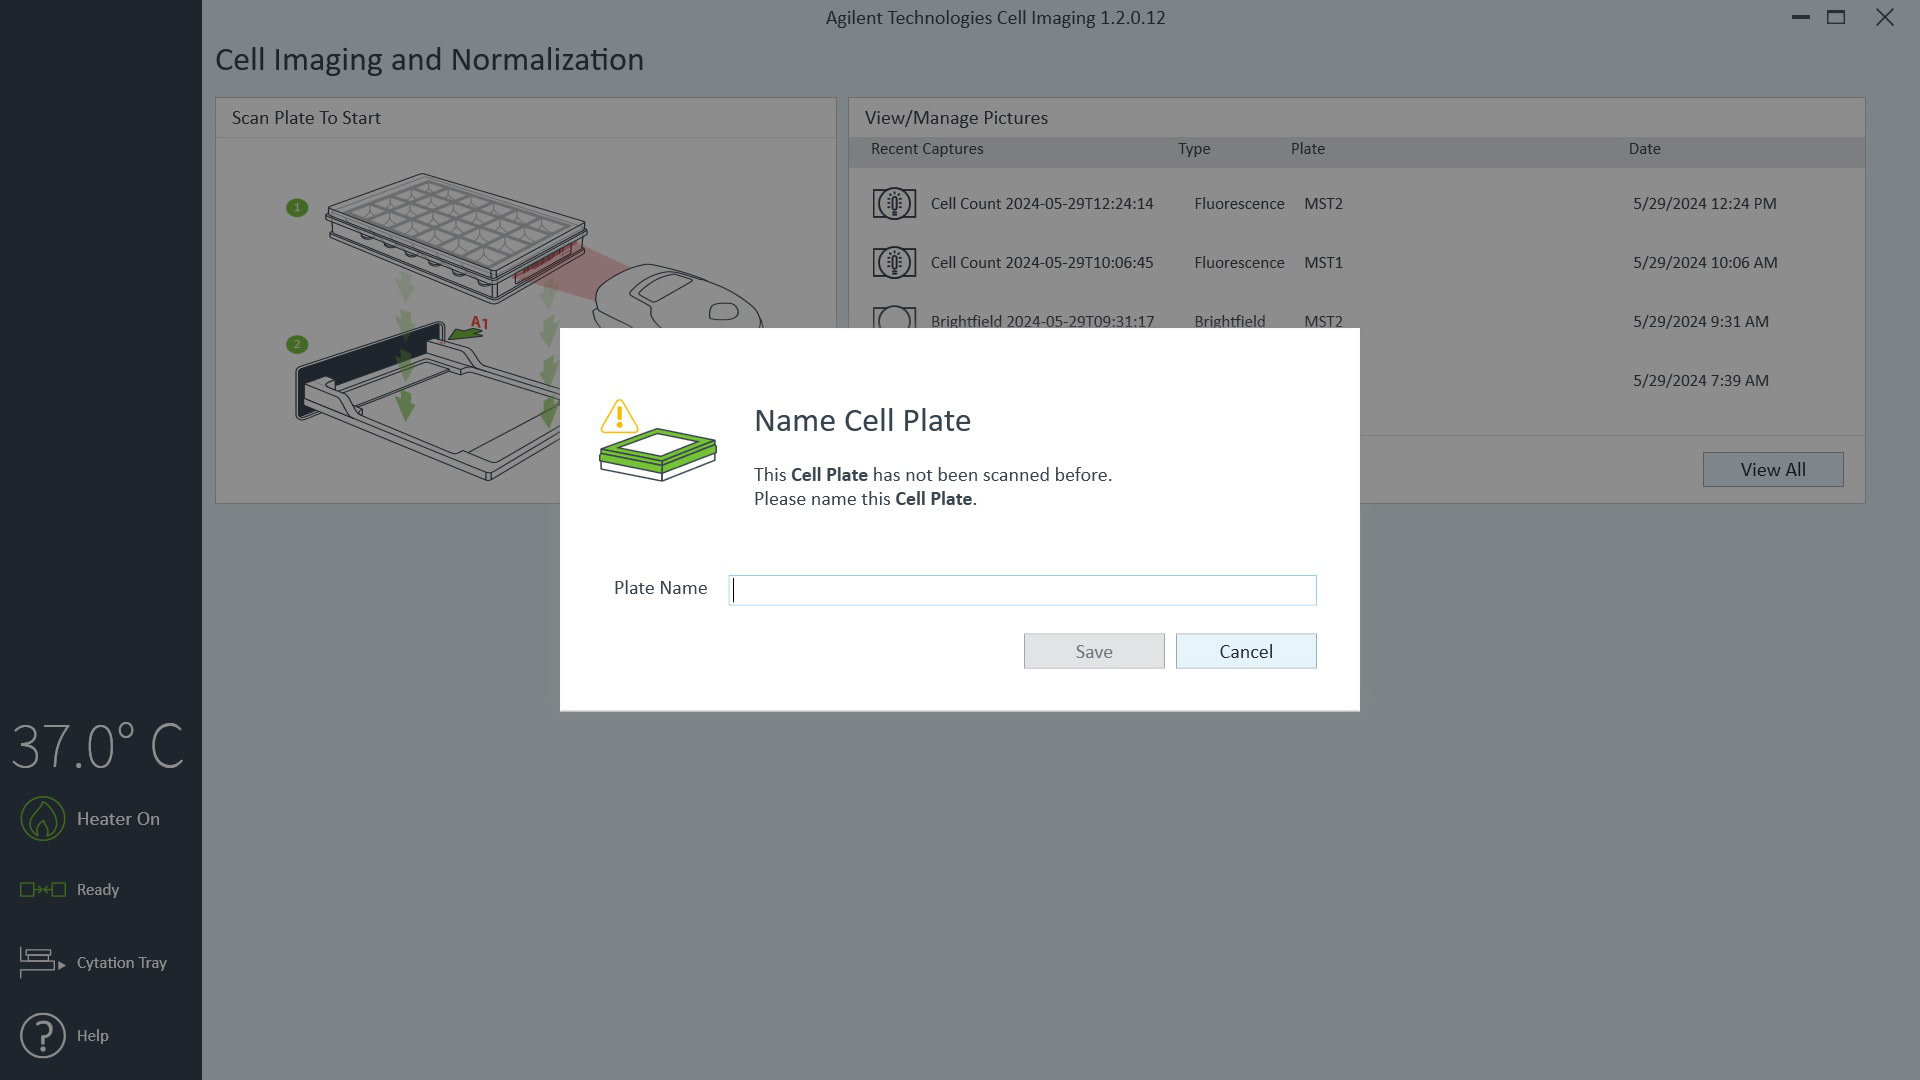This screenshot has height=1080, width=1920.
Task: Click 'Fluorescence' type in the 12:24:14 row
Action: (1239, 204)
